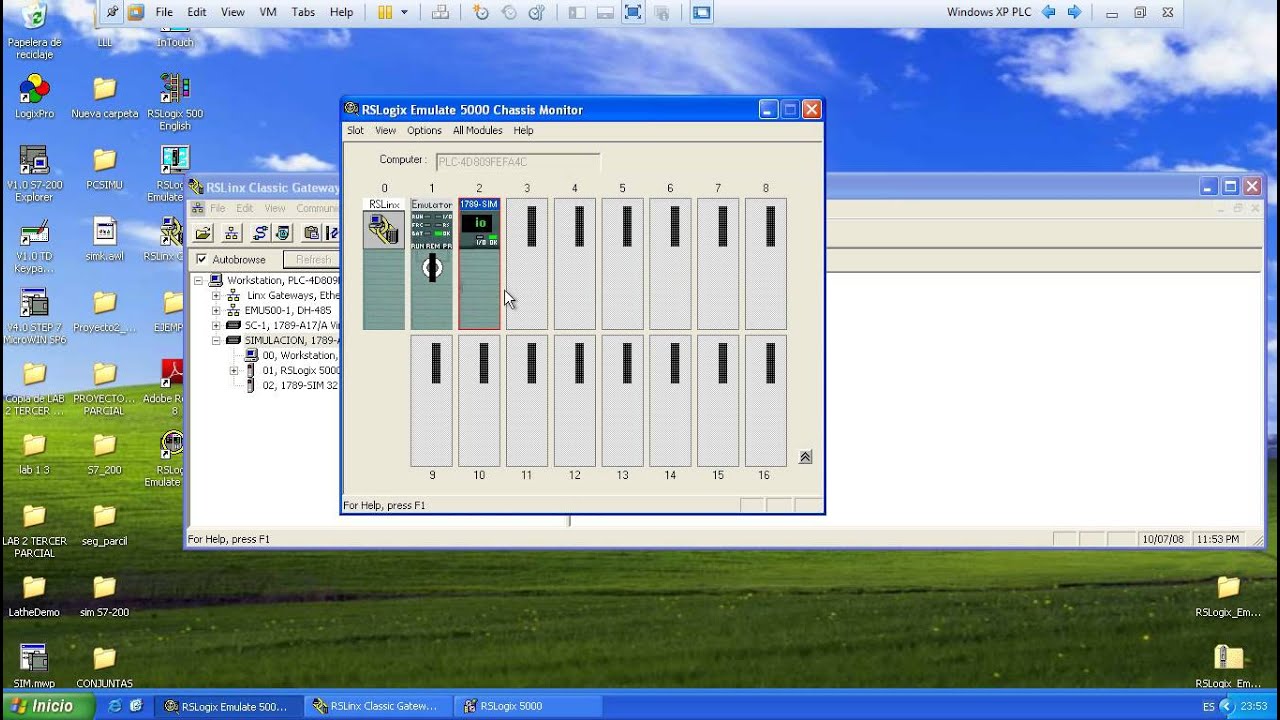Toggle the Autobrowse checkbox in RSLinx
Viewport: 1280px width, 720px height.
(x=202, y=259)
